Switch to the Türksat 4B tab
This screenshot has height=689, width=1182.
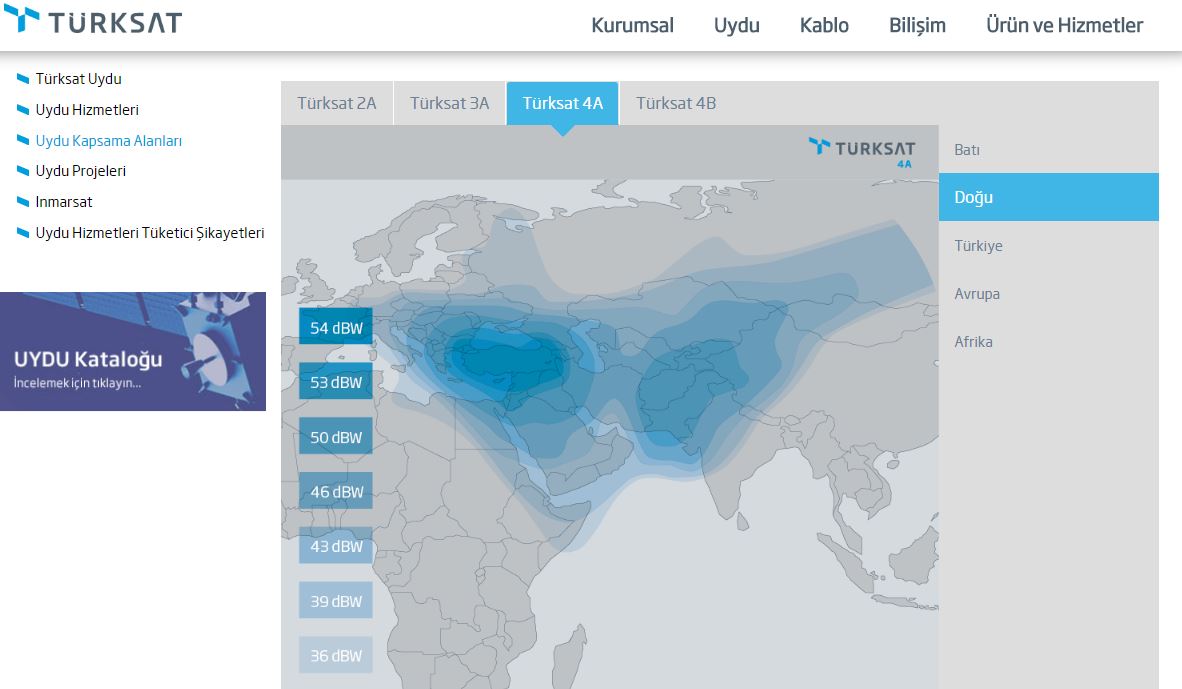675,103
